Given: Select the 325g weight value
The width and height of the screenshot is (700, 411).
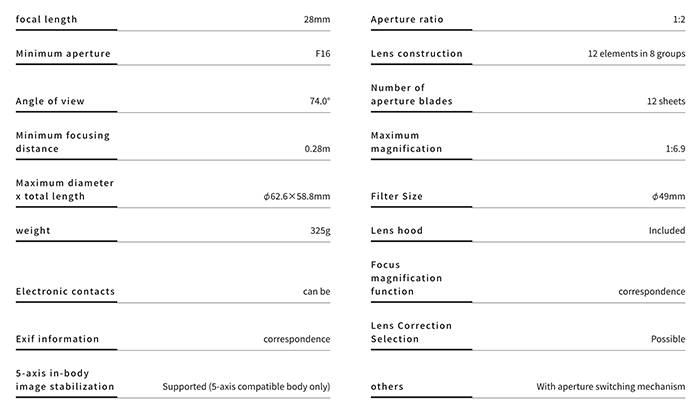Looking at the screenshot, I should 319,231.
